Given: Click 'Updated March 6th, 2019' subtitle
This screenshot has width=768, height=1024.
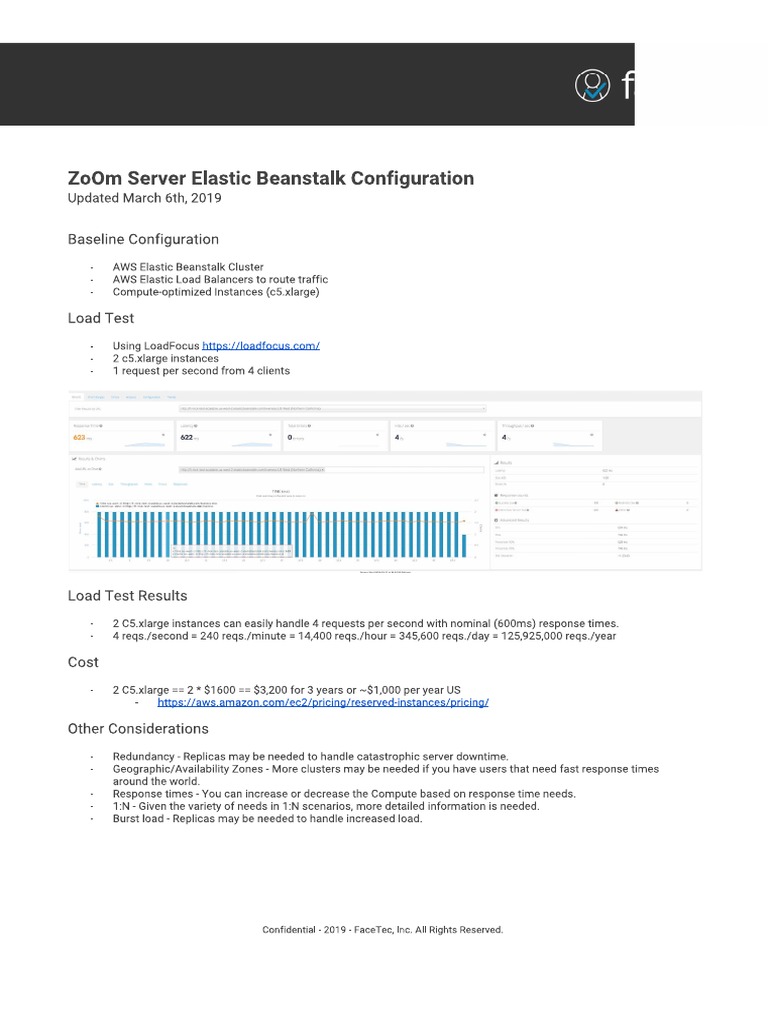Looking at the screenshot, I should coord(144,198).
